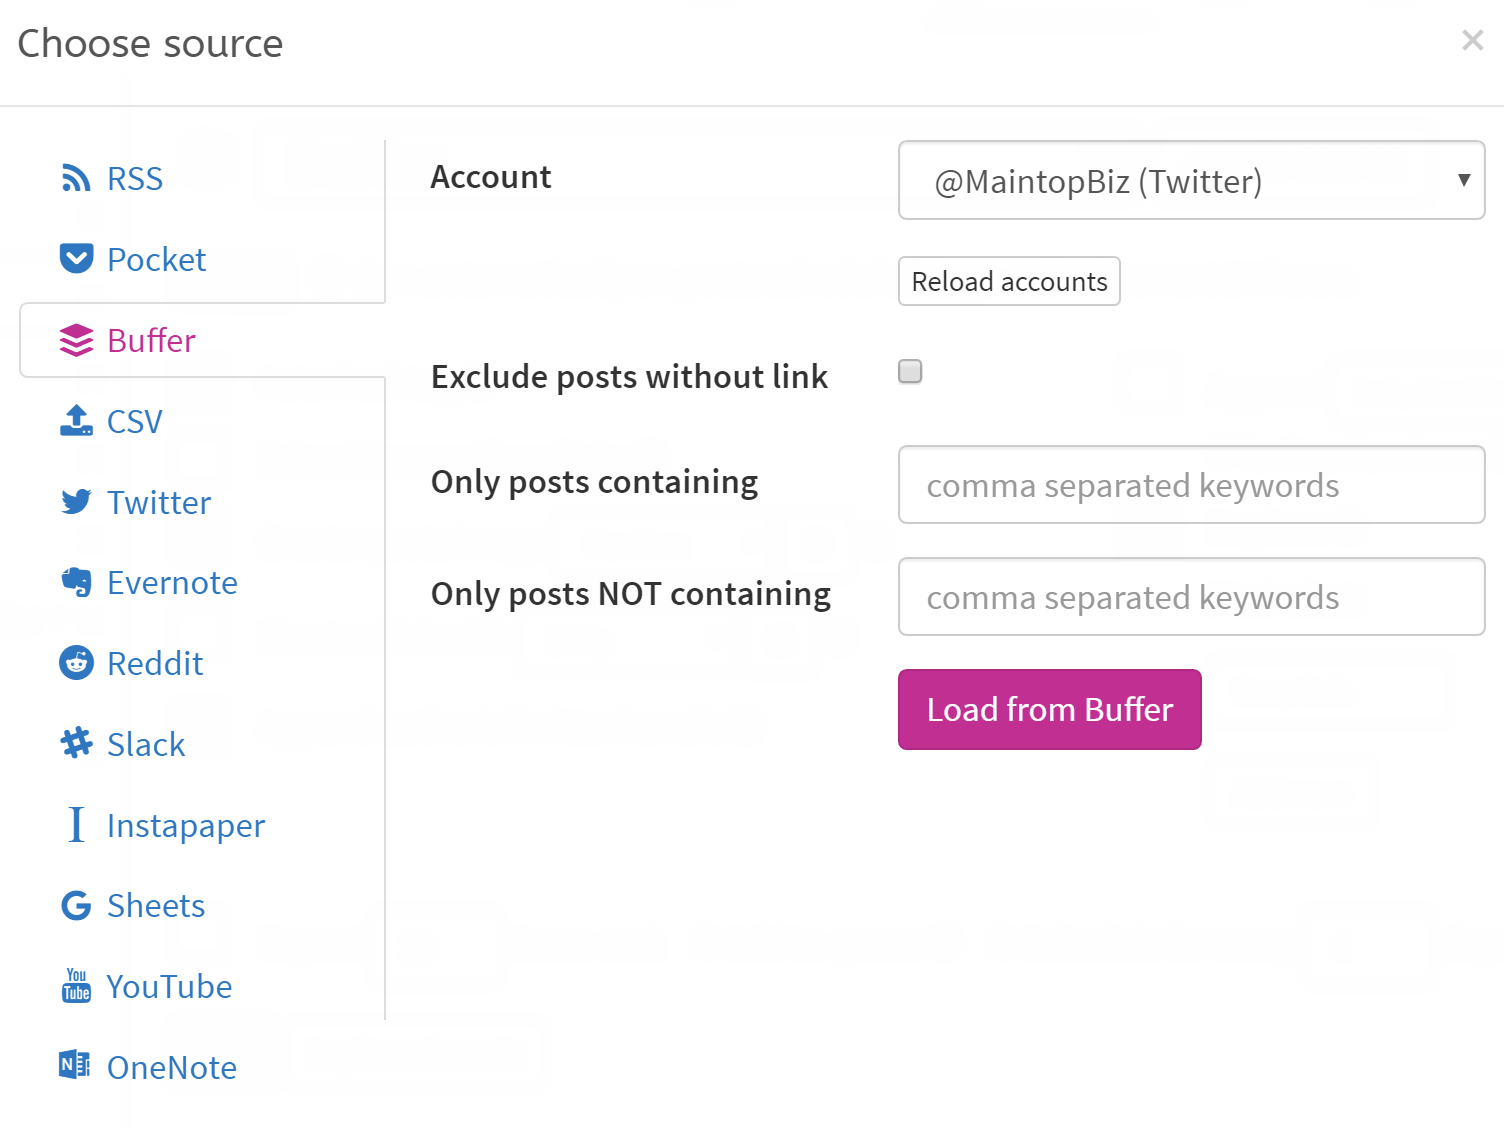Choose the Slack source tab
This screenshot has width=1504, height=1128.
tap(202, 744)
